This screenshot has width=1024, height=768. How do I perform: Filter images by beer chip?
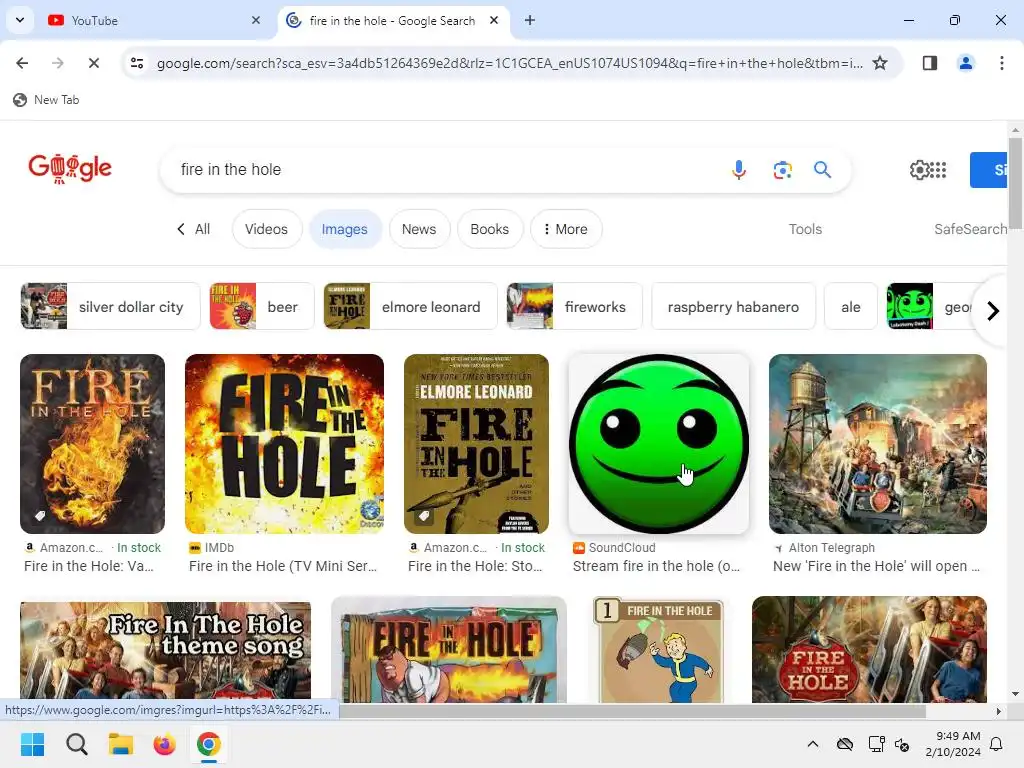261,306
